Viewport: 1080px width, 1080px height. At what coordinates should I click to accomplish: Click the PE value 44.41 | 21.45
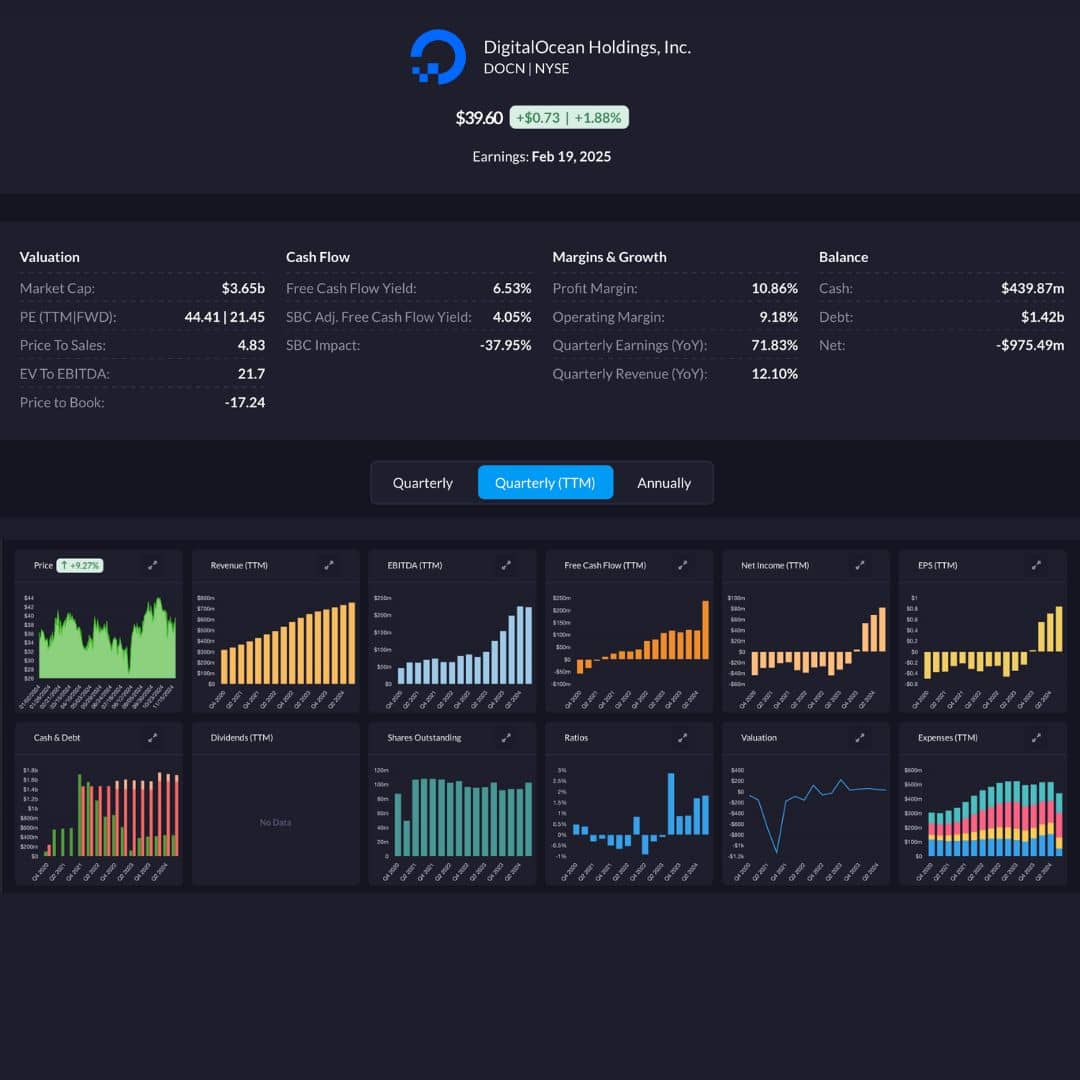coord(225,317)
